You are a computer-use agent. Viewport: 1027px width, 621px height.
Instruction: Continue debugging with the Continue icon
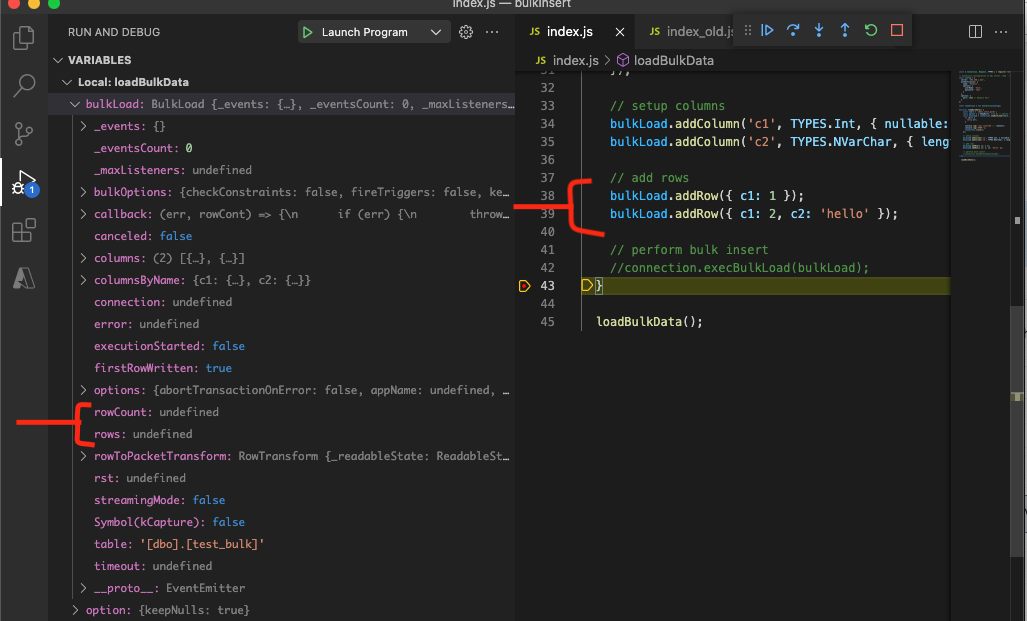click(767, 30)
